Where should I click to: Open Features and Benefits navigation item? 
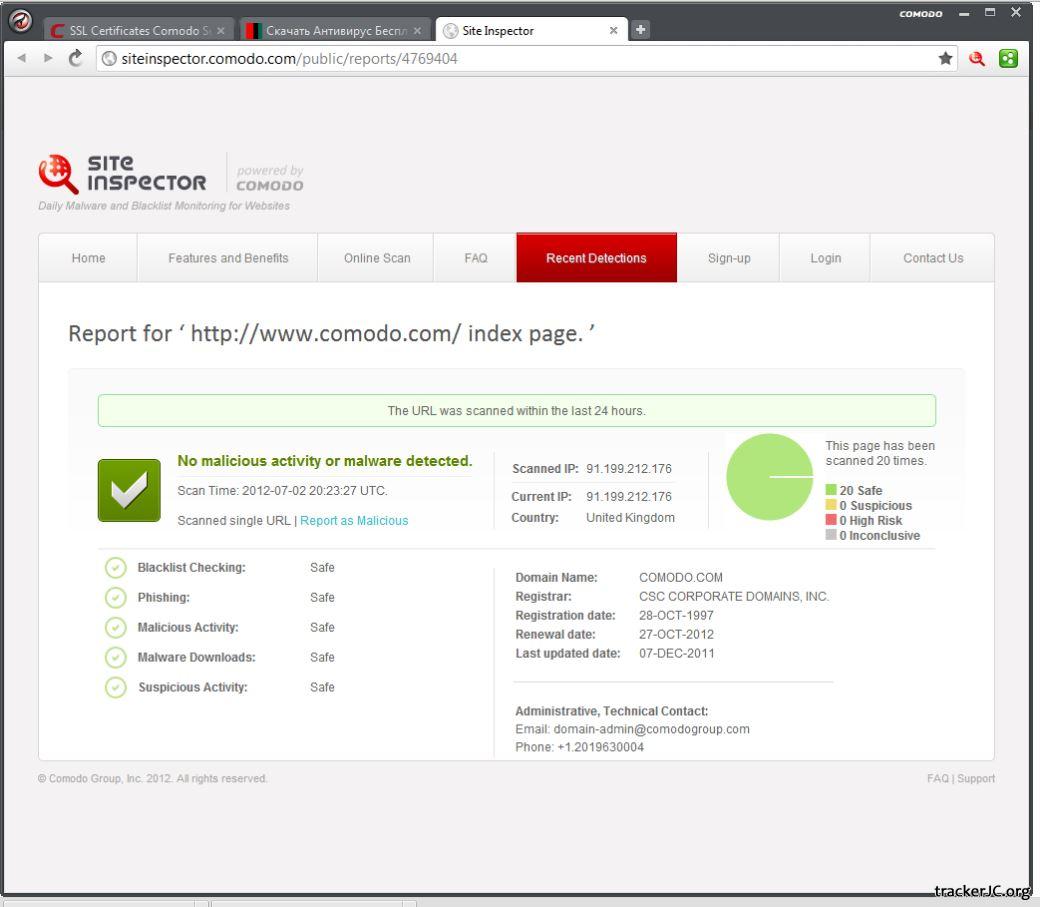228,258
